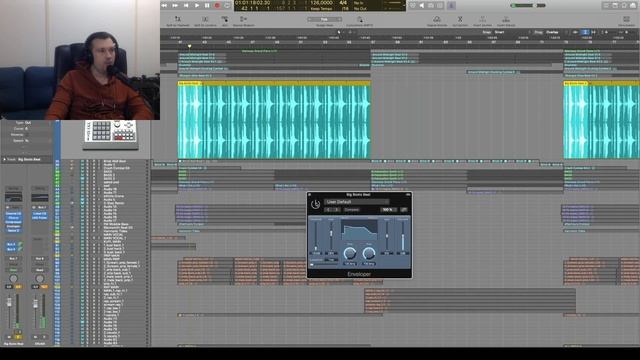
Task: Select previous preset arrow in Enveloper
Action: pyautogui.click(x=329, y=210)
